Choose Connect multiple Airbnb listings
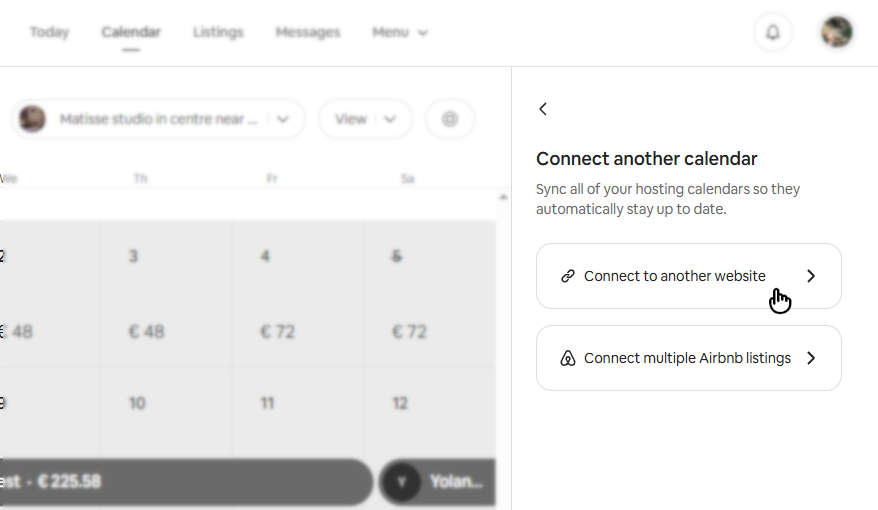Screen dimensions: 878x510 [x=688, y=358]
